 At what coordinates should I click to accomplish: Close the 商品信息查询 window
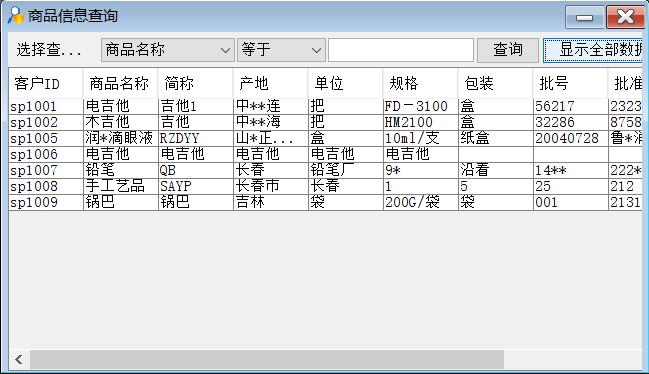pos(625,17)
